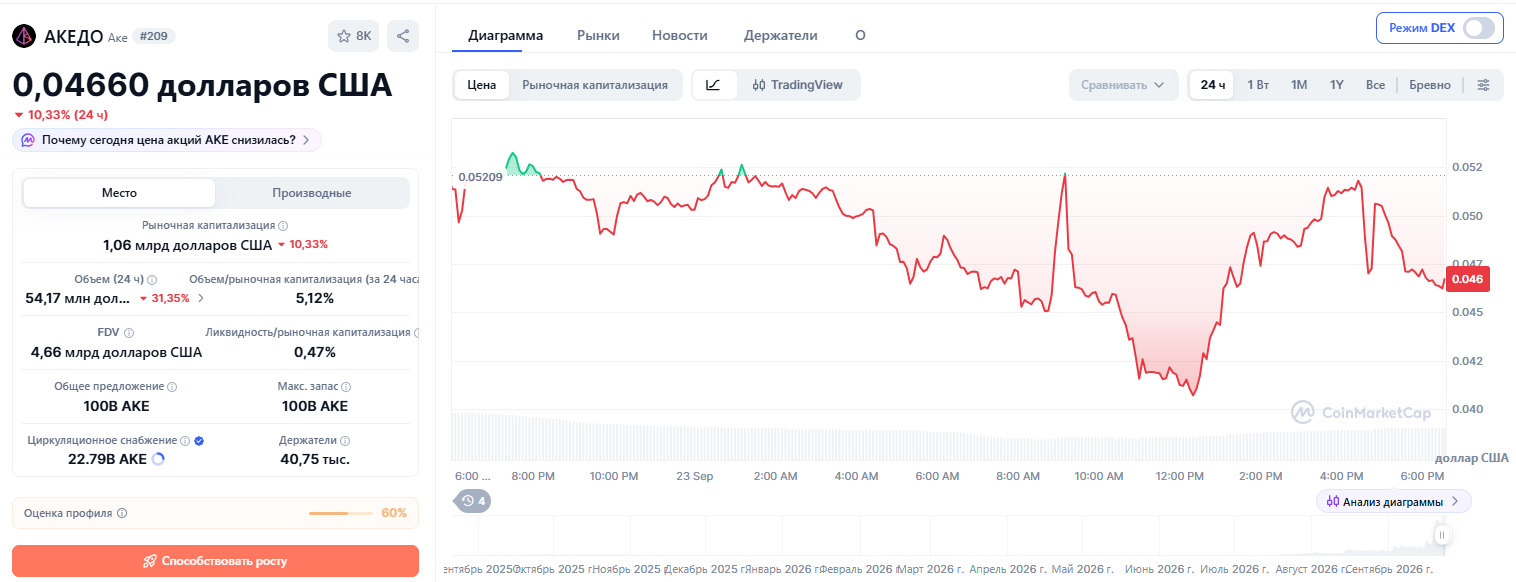1516x582 pixels.
Task: Select the 24 ч time range
Action: [1213, 85]
